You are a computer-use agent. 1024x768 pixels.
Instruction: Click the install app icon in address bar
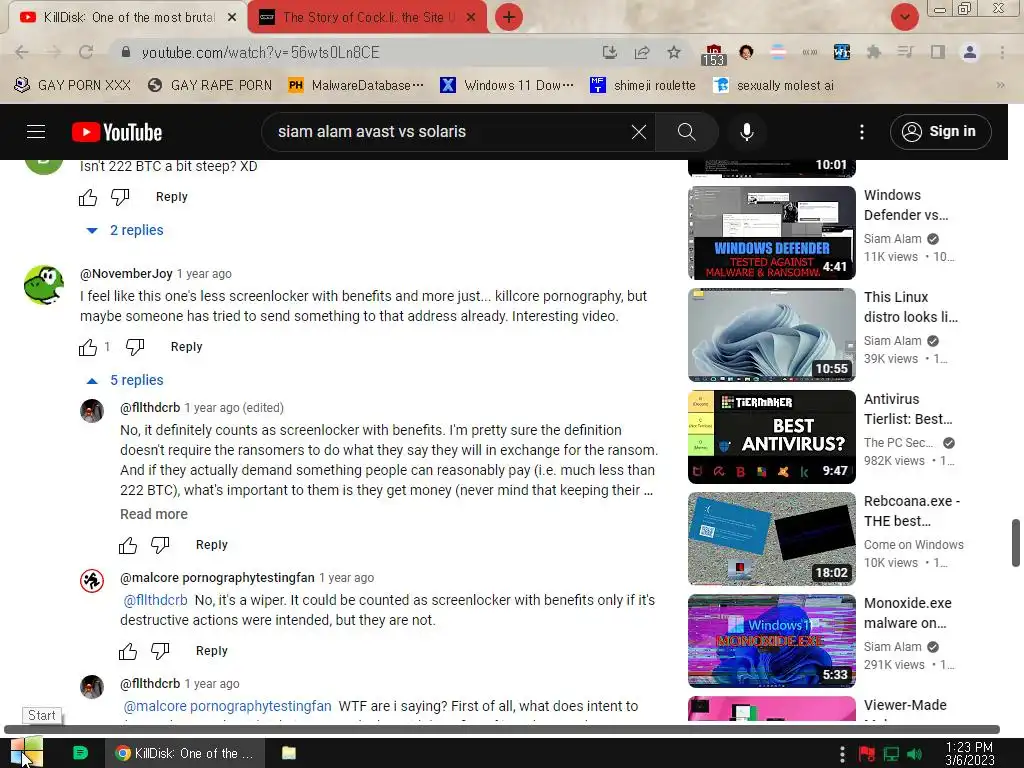point(609,52)
